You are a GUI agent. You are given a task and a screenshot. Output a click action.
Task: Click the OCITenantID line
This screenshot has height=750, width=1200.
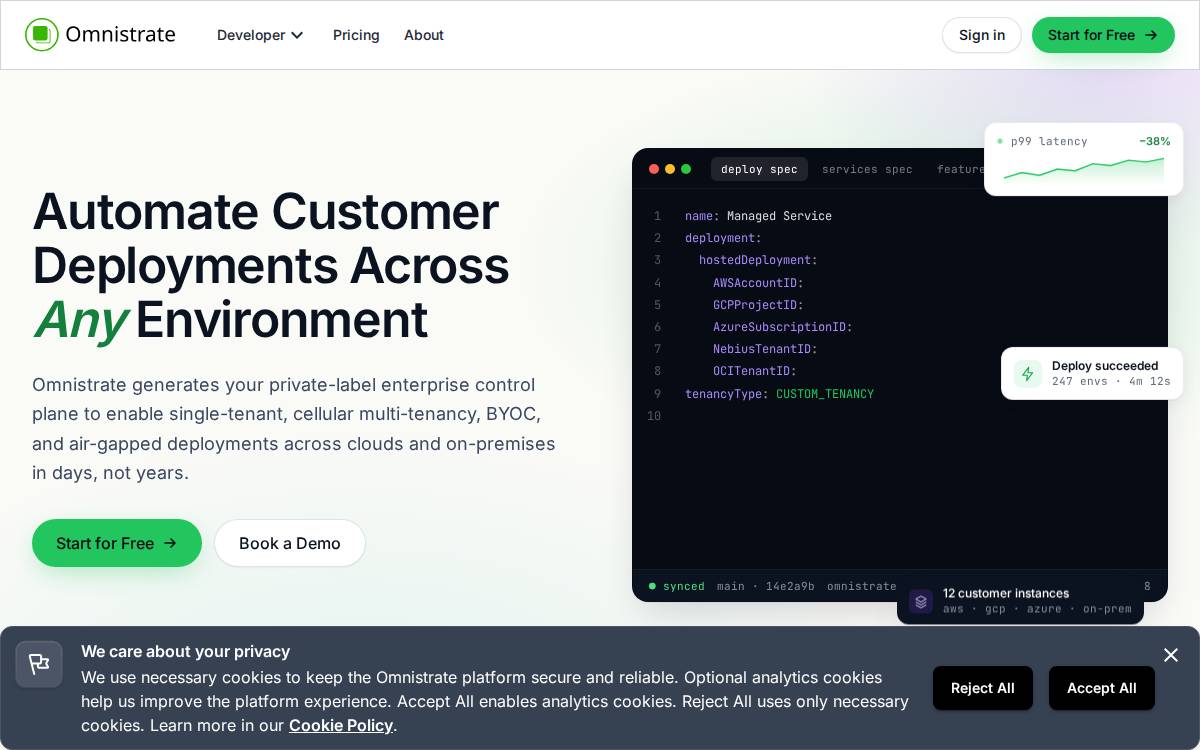pos(755,371)
